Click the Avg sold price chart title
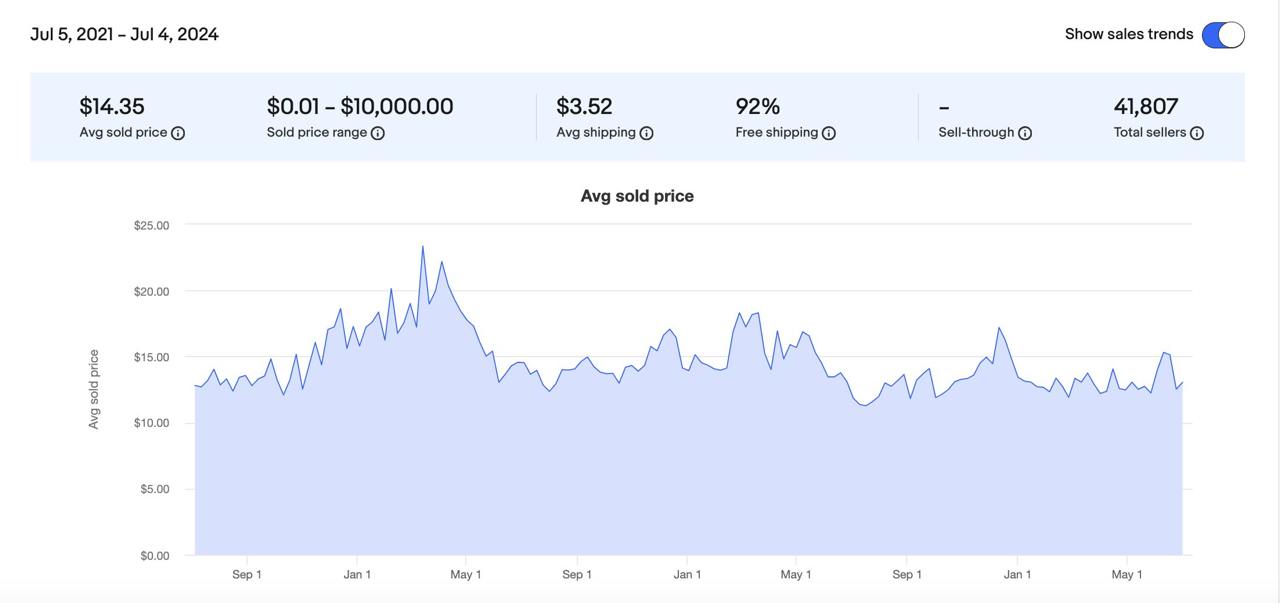This screenshot has width=1280, height=603. [x=637, y=196]
